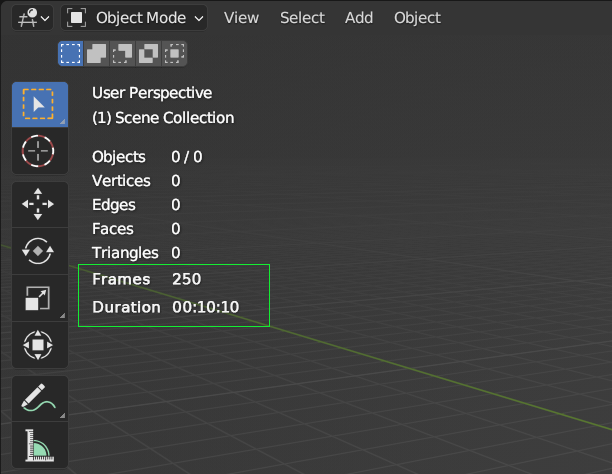Activate the Select Box tool
Viewport: 612px width, 474px height.
click(40, 104)
